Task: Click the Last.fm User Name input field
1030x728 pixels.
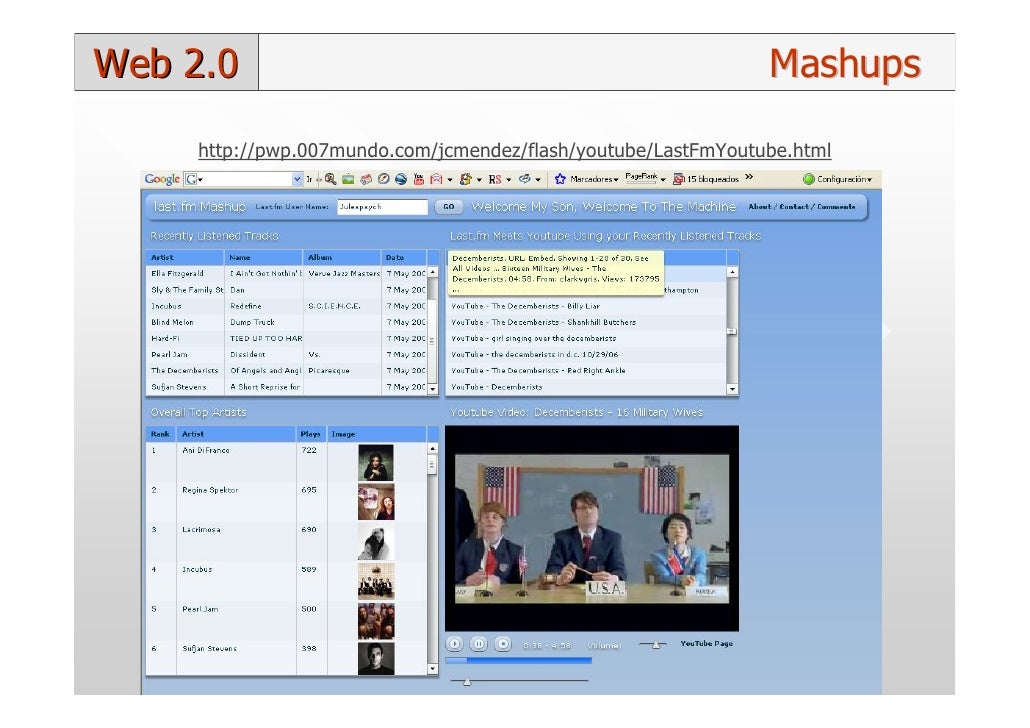Action: pos(382,207)
